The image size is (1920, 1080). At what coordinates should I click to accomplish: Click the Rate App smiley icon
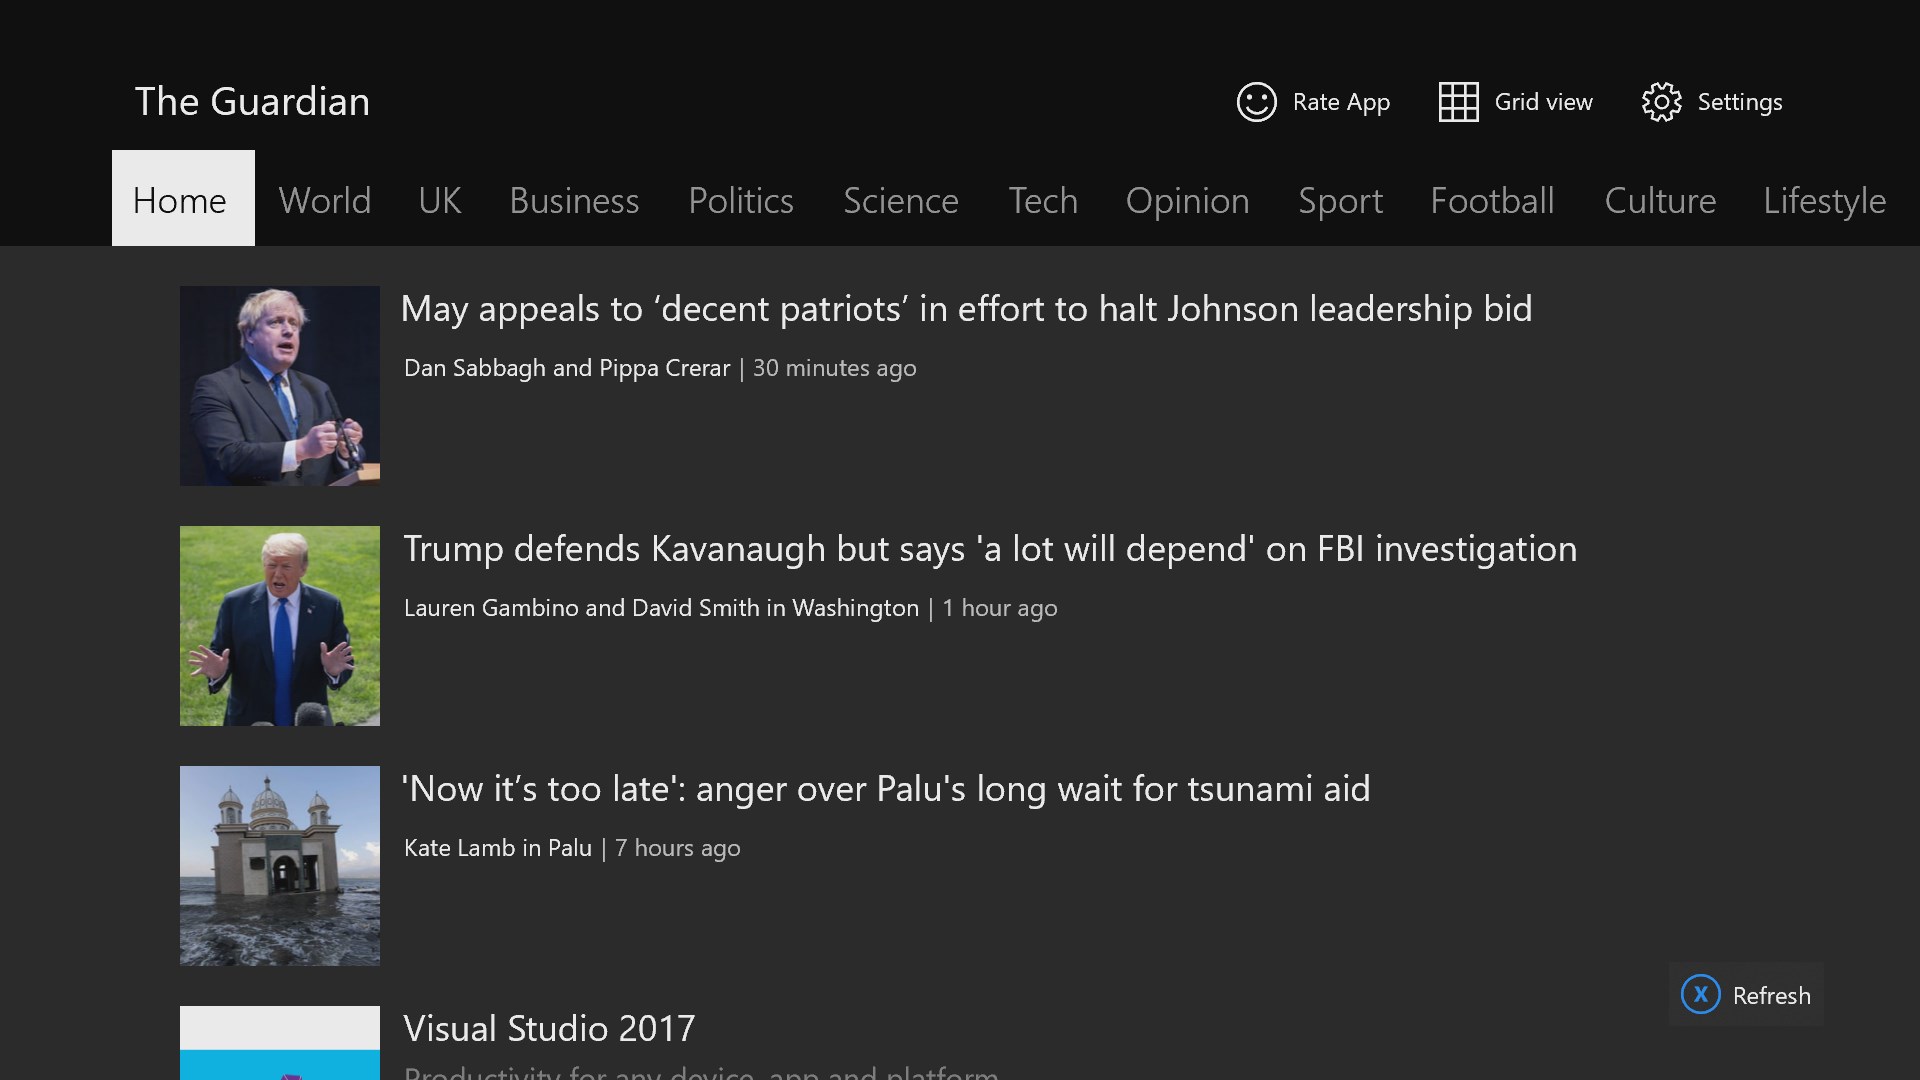click(1256, 102)
